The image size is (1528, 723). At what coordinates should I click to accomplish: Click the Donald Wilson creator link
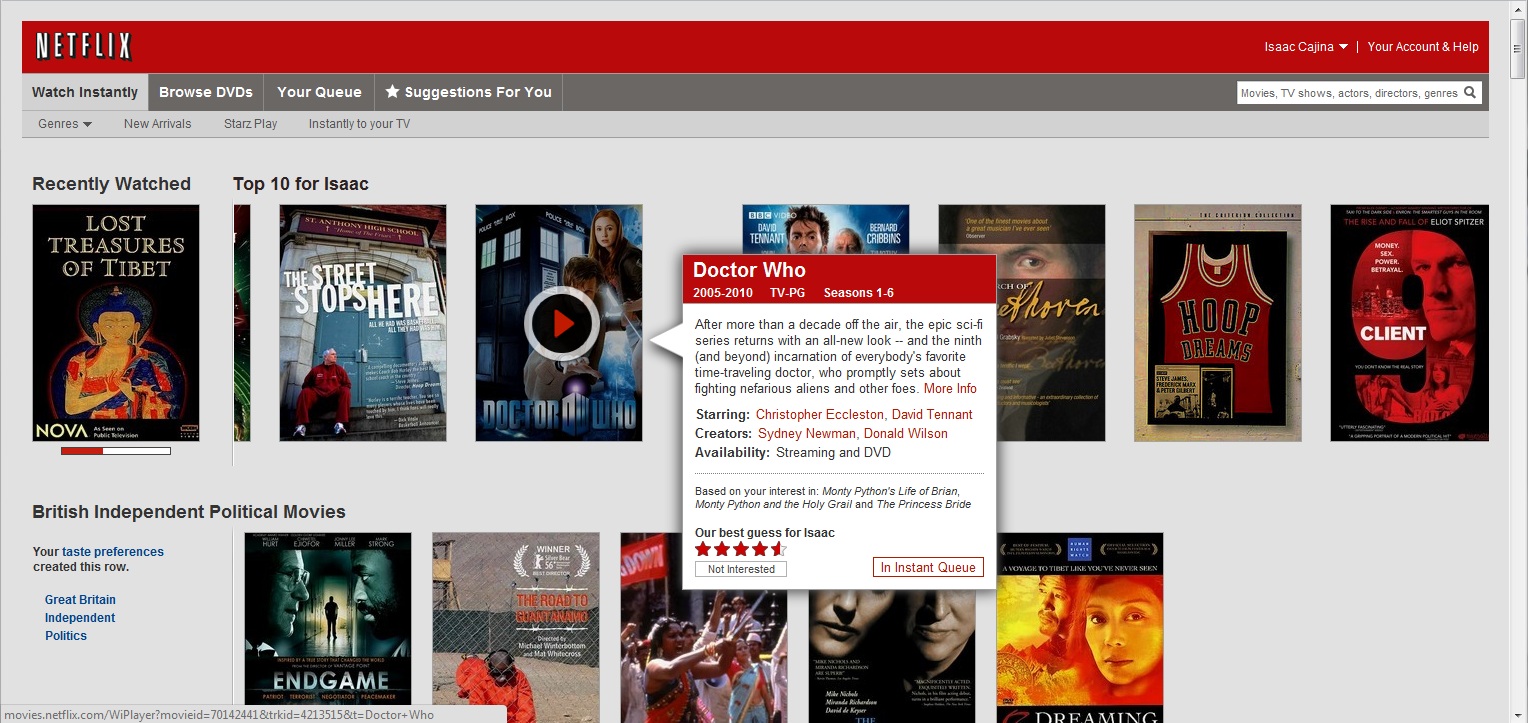click(x=905, y=433)
